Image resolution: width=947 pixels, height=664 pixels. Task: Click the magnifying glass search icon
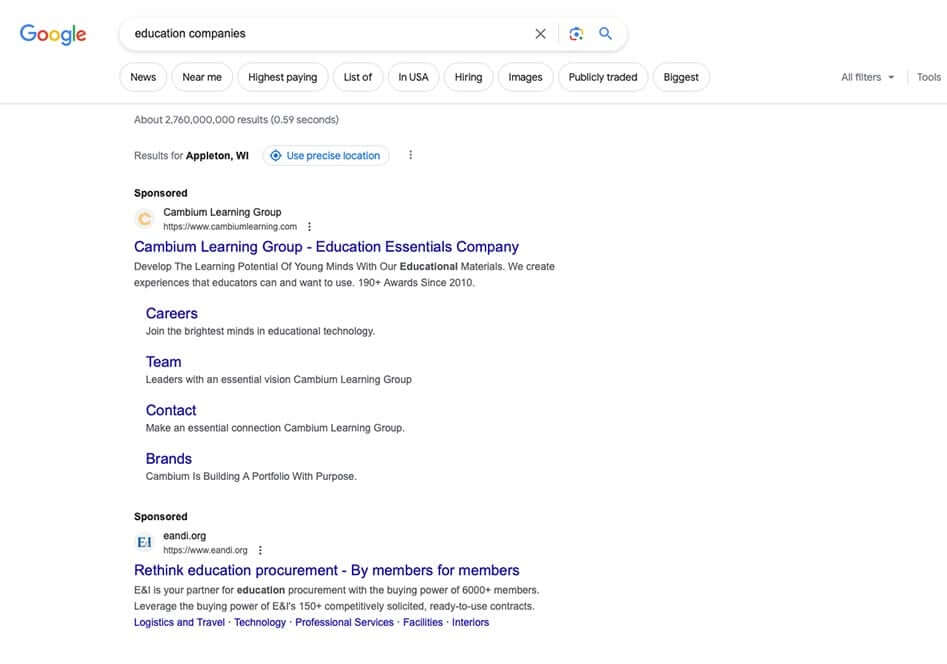(605, 34)
